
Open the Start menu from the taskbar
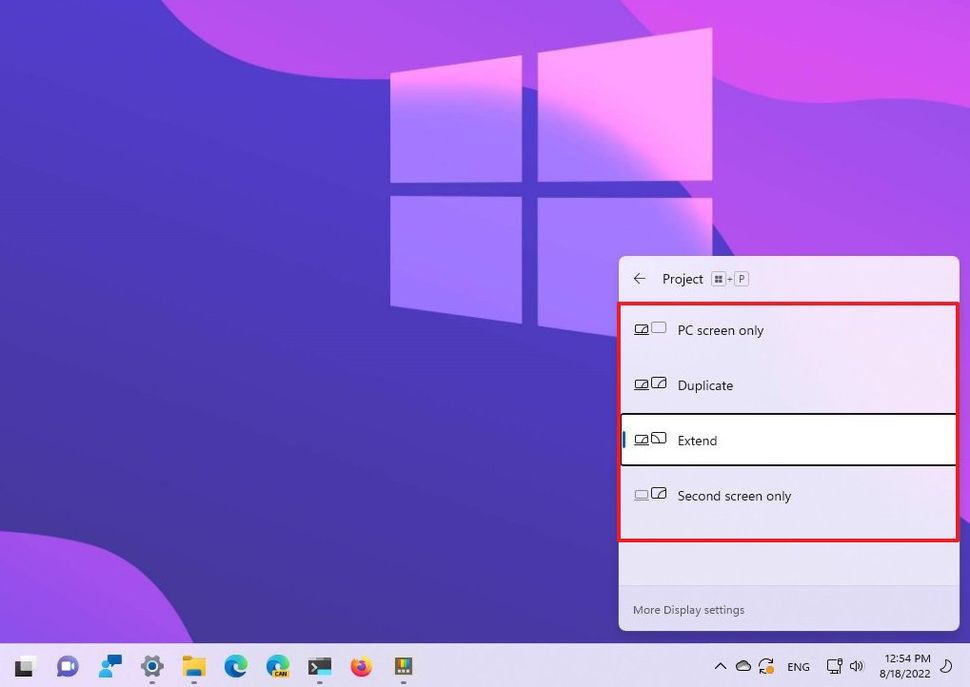click(25, 666)
